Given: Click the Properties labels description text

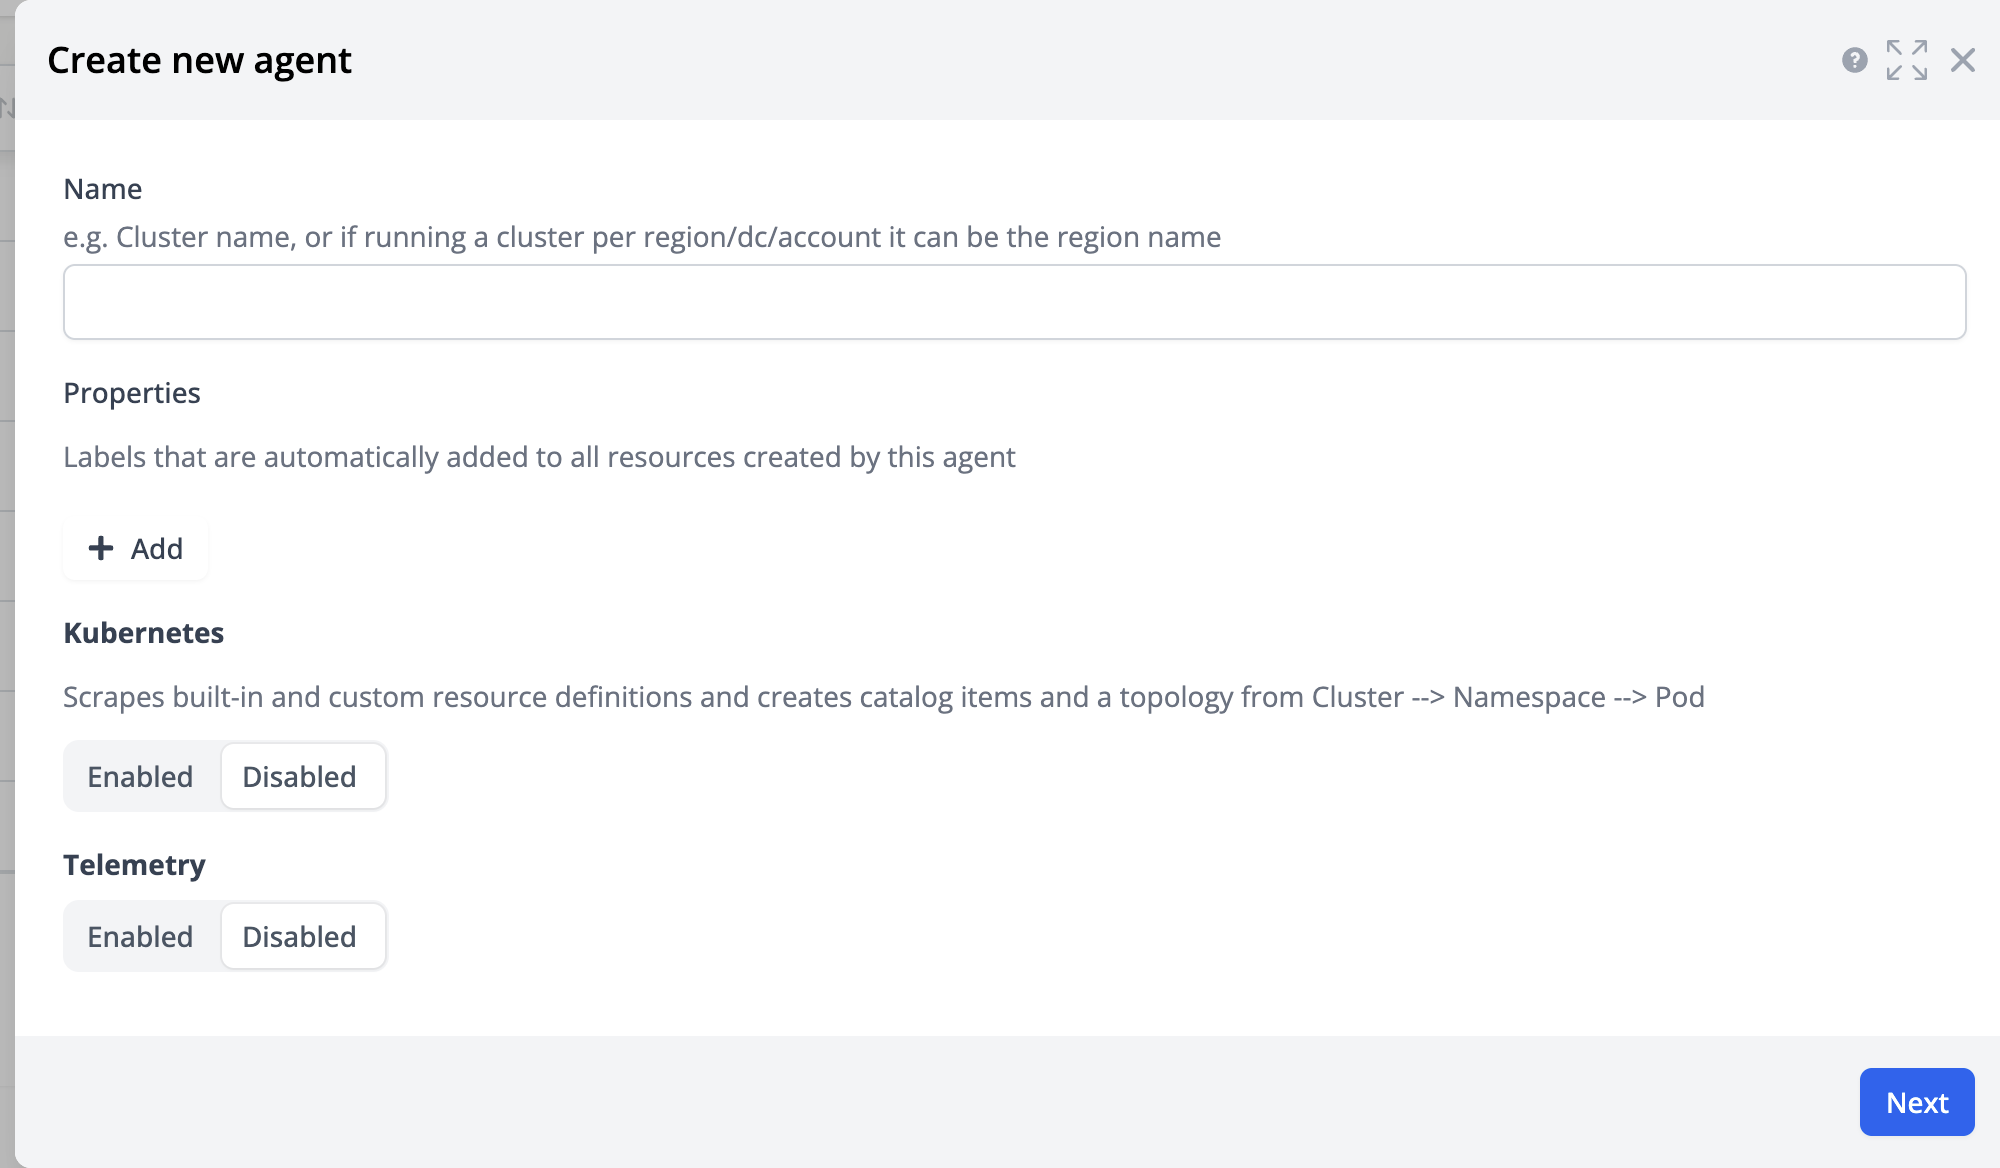Looking at the screenshot, I should point(539,457).
